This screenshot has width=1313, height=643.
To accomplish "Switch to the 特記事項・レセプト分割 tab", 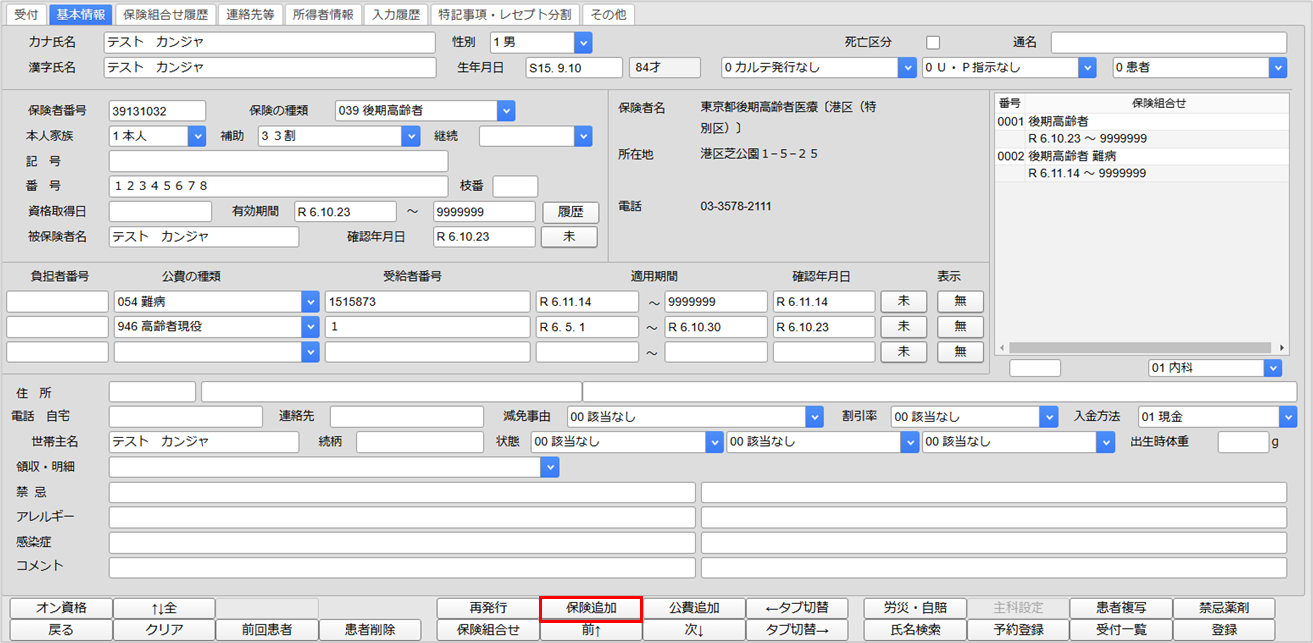I will tap(505, 15).
